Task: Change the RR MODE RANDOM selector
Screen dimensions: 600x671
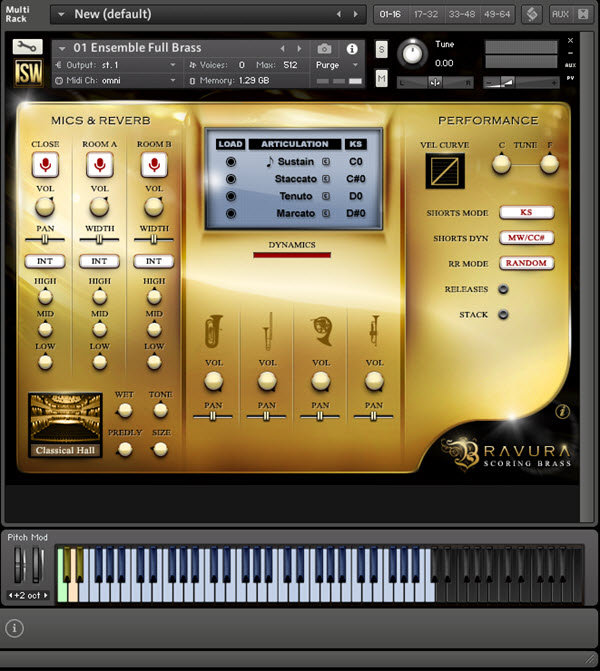Action: tap(526, 263)
